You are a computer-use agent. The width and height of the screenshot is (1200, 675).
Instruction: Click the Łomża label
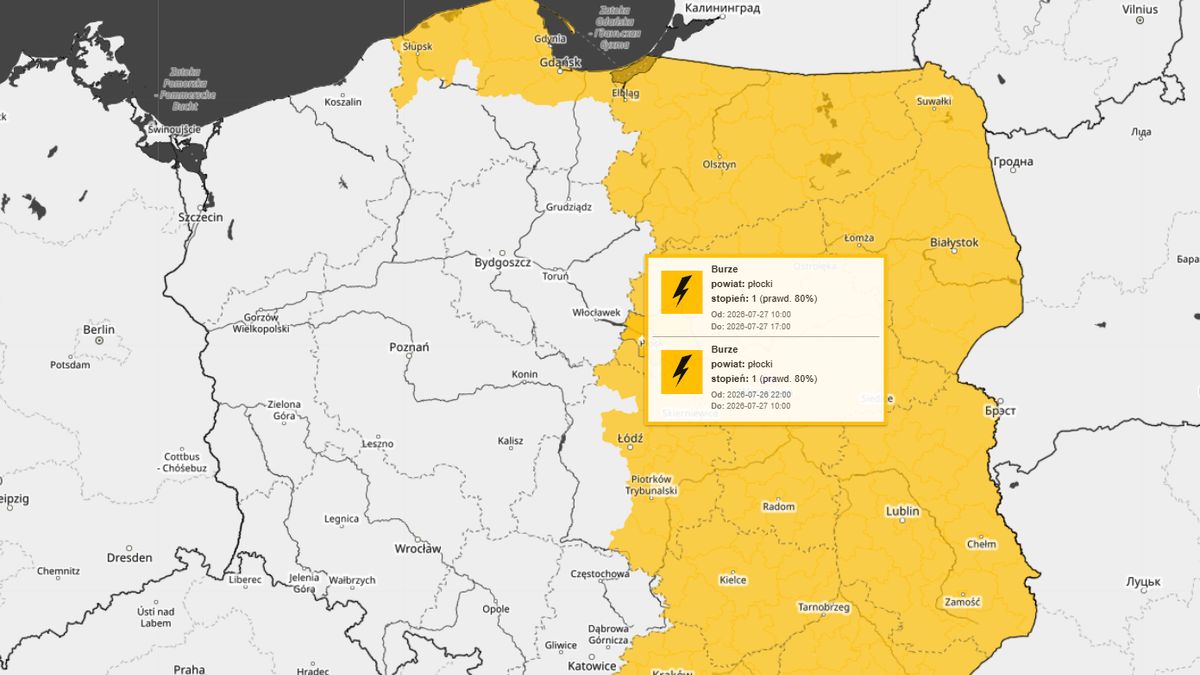pyautogui.click(x=859, y=238)
